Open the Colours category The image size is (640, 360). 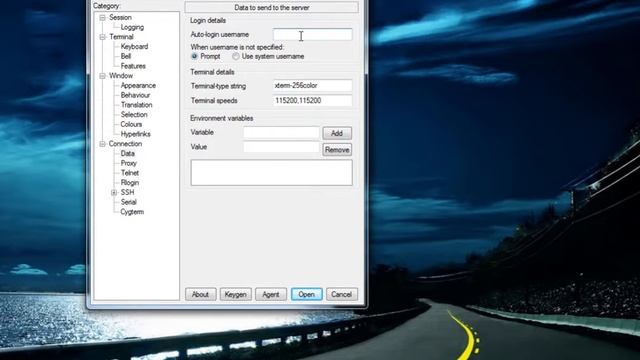pos(131,124)
